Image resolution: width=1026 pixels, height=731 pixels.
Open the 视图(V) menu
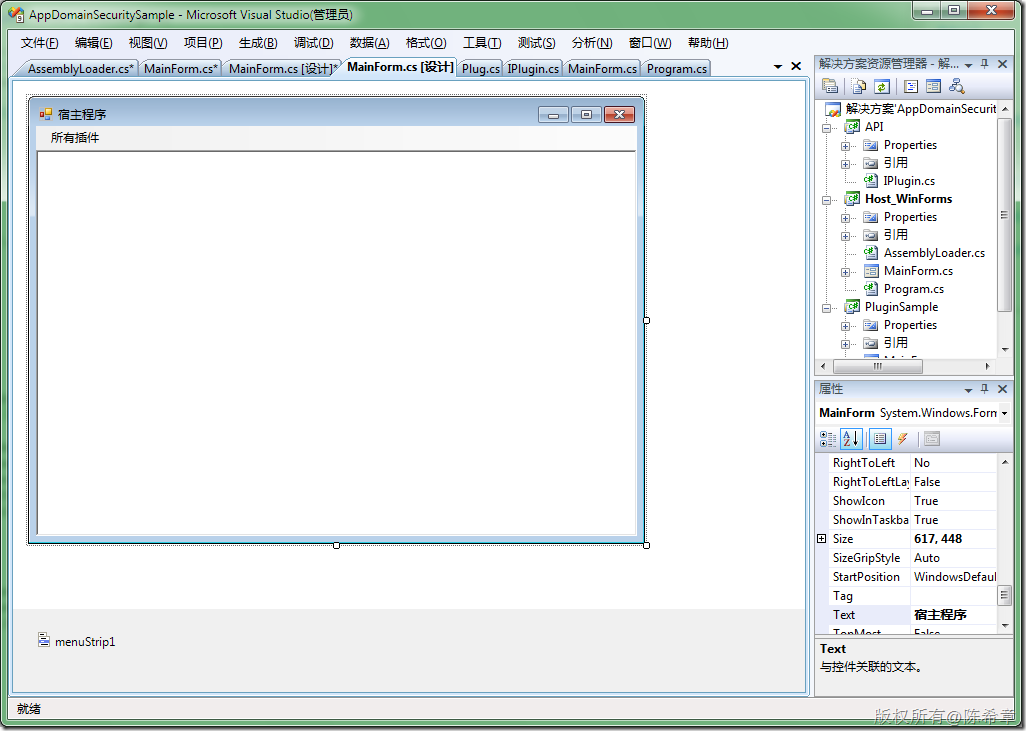(148, 43)
